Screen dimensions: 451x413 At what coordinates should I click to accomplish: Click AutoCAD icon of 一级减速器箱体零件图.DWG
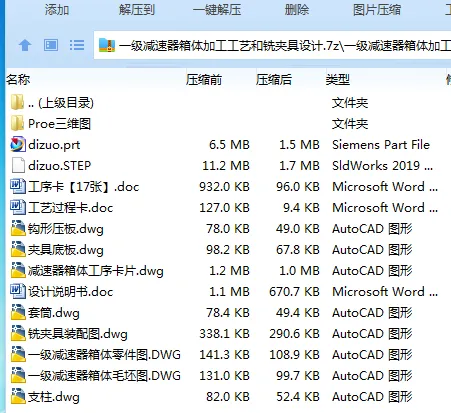pyautogui.click(x=18, y=355)
